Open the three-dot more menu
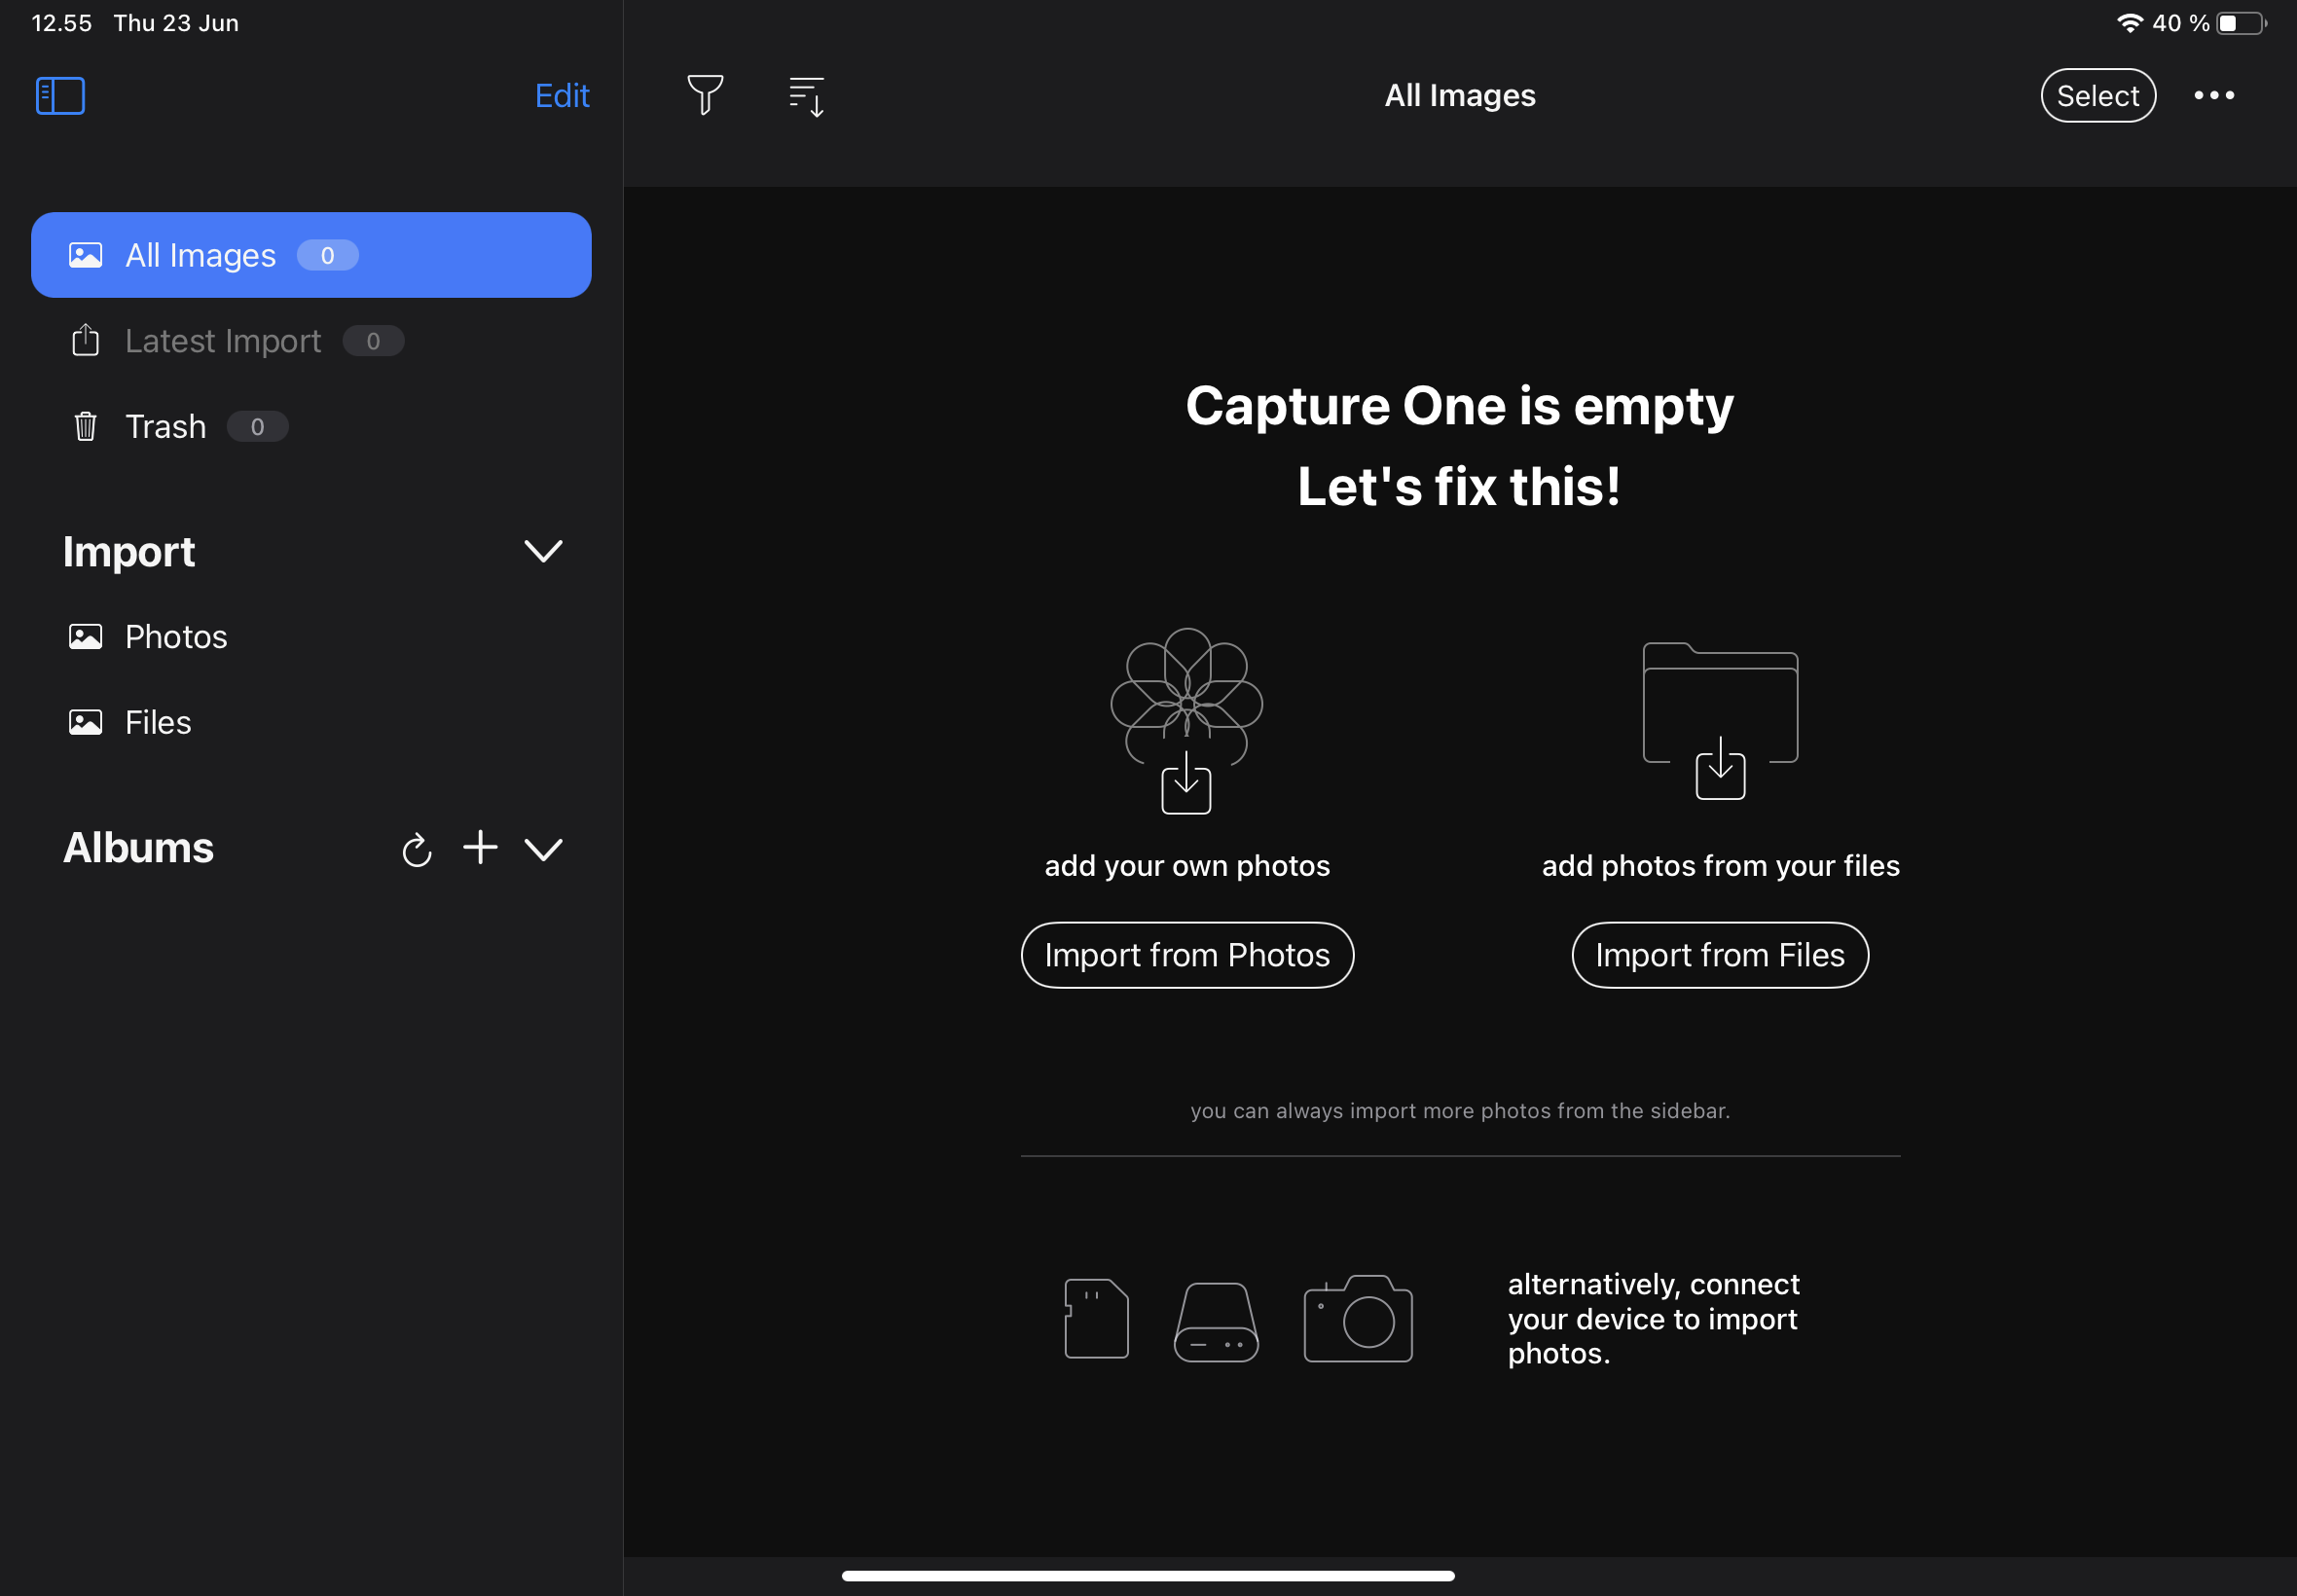2297x1596 pixels. [x=2214, y=96]
